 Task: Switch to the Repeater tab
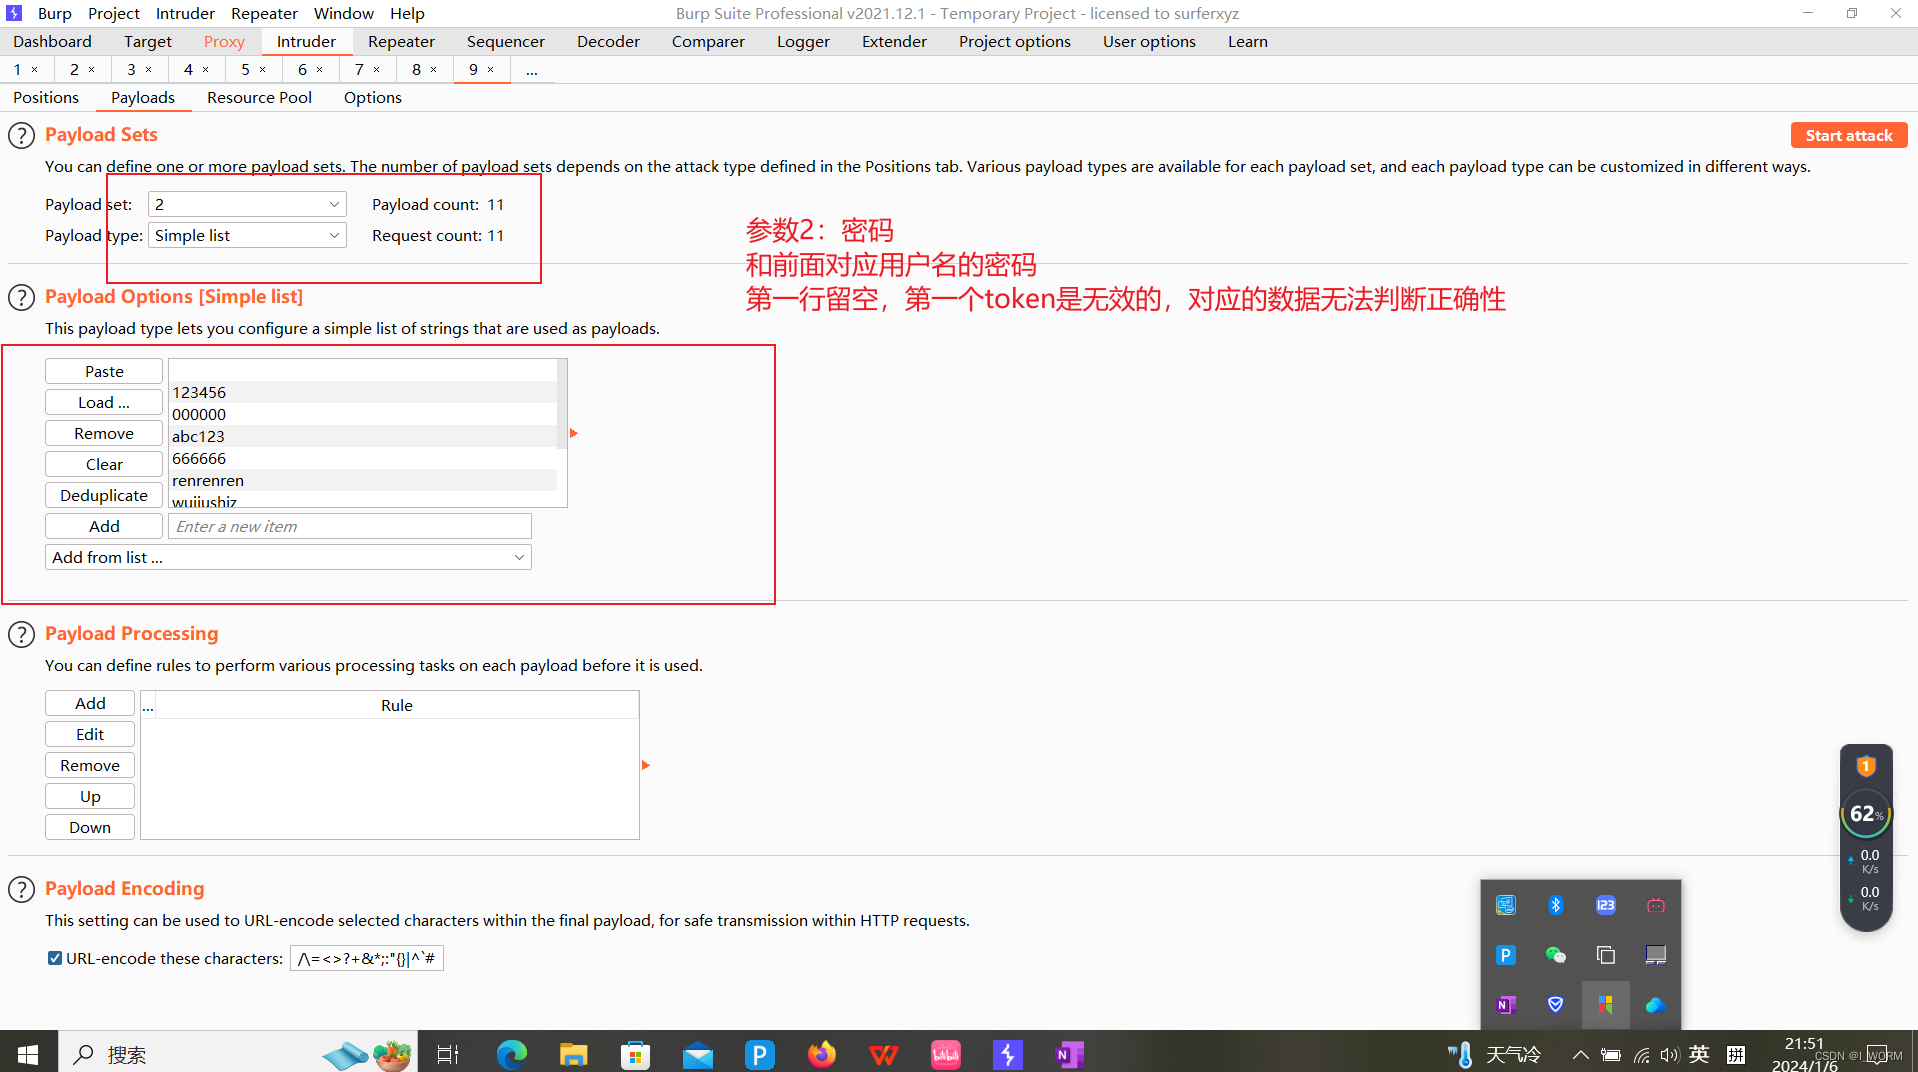[401, 41]
